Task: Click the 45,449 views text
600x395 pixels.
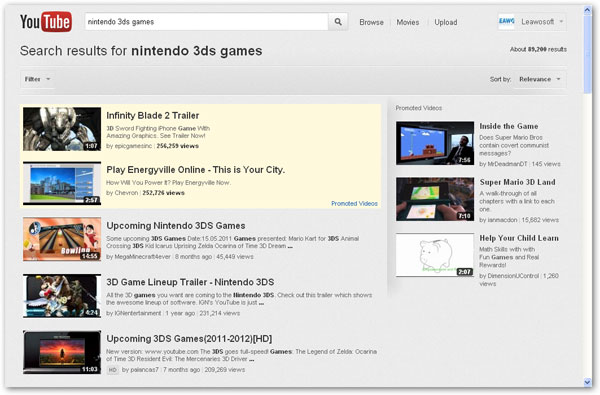Action: pyautogui.click(x=235, y=257)
